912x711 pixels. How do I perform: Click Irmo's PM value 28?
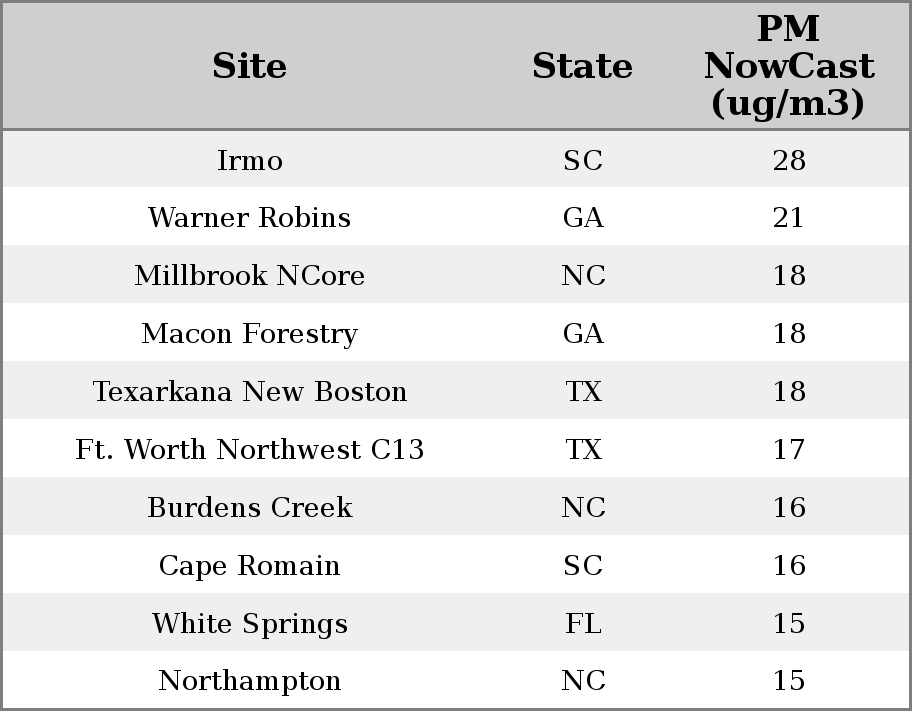pos(788,161)
